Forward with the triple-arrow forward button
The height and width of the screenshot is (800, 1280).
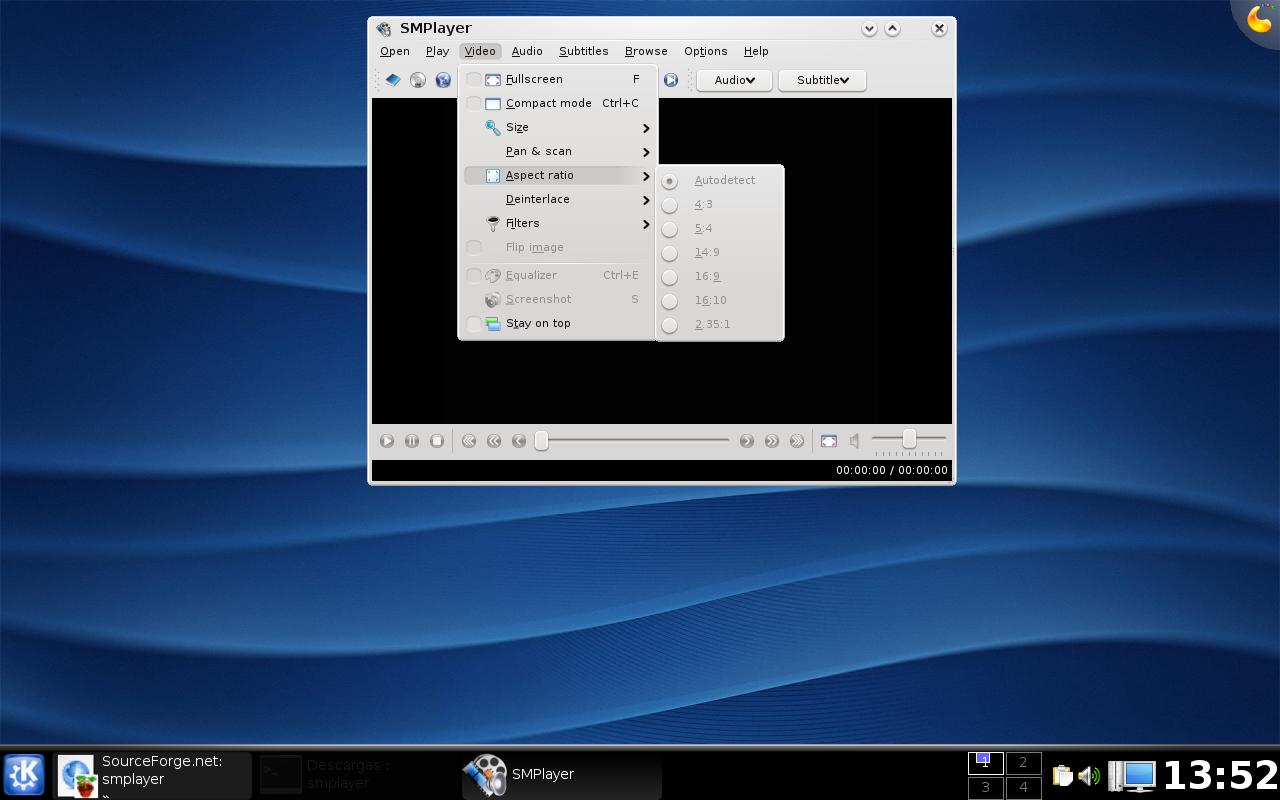[797, 441]
